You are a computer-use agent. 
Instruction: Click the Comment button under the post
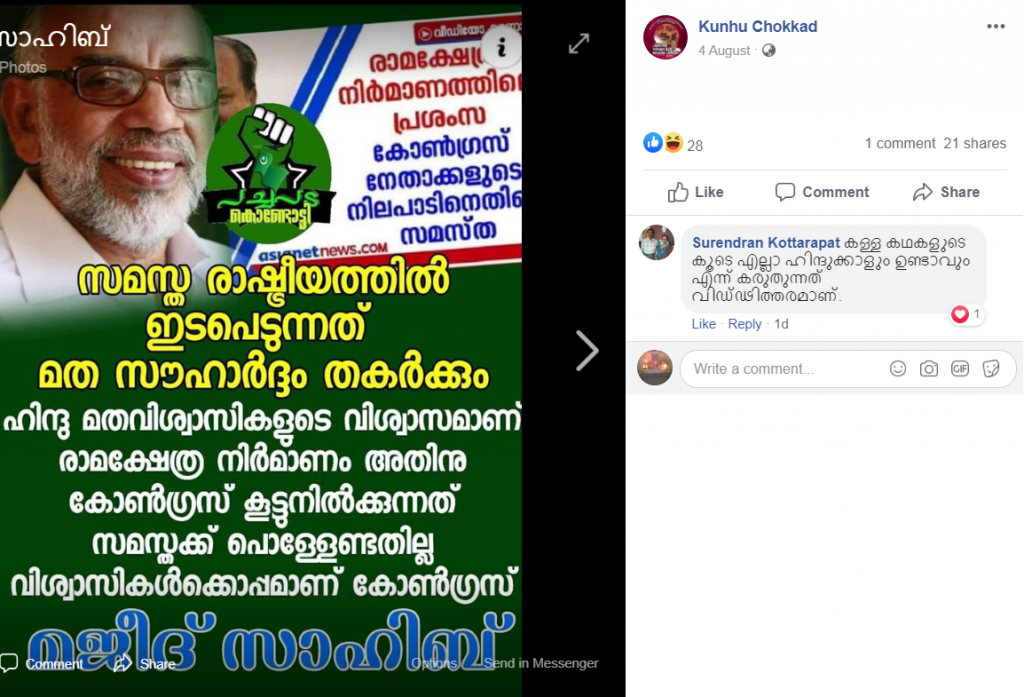[822, 192]
